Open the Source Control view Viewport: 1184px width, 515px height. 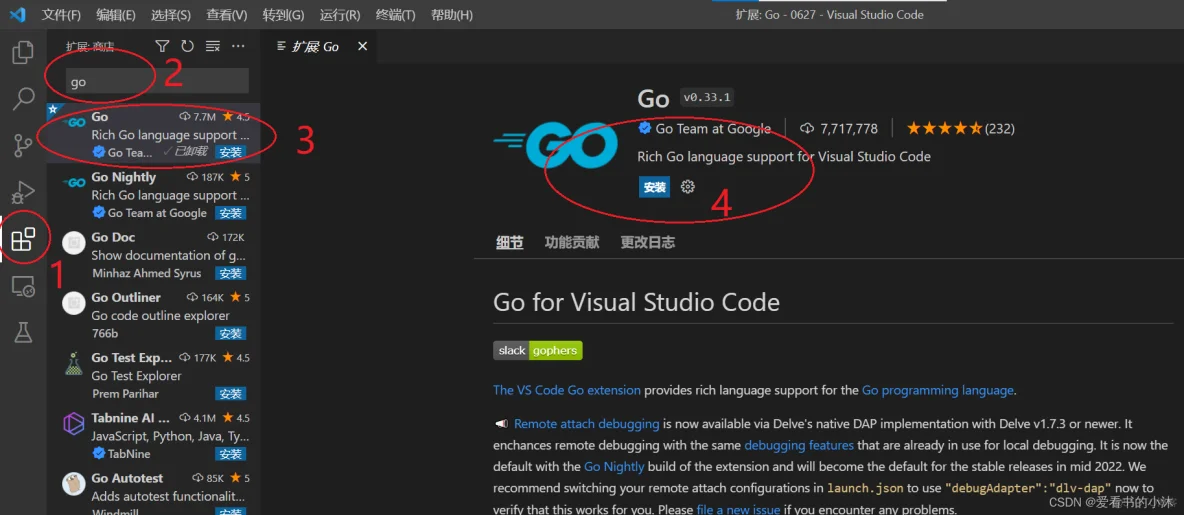(23, 145)
